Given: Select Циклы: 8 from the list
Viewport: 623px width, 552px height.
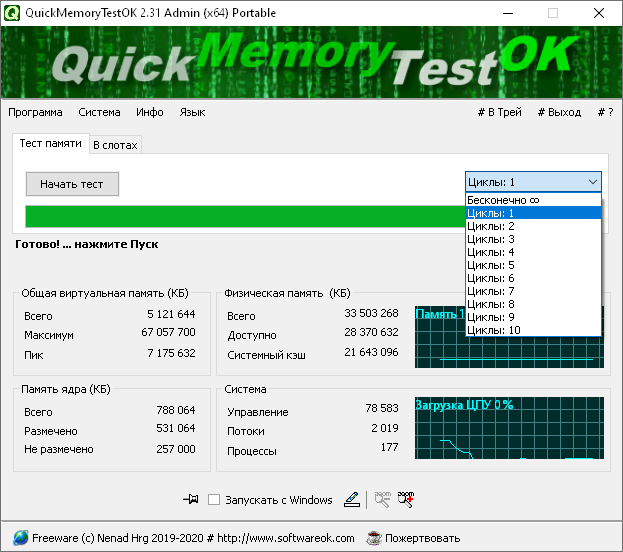Looking at the screenshot, I should (x=533, y=304).
